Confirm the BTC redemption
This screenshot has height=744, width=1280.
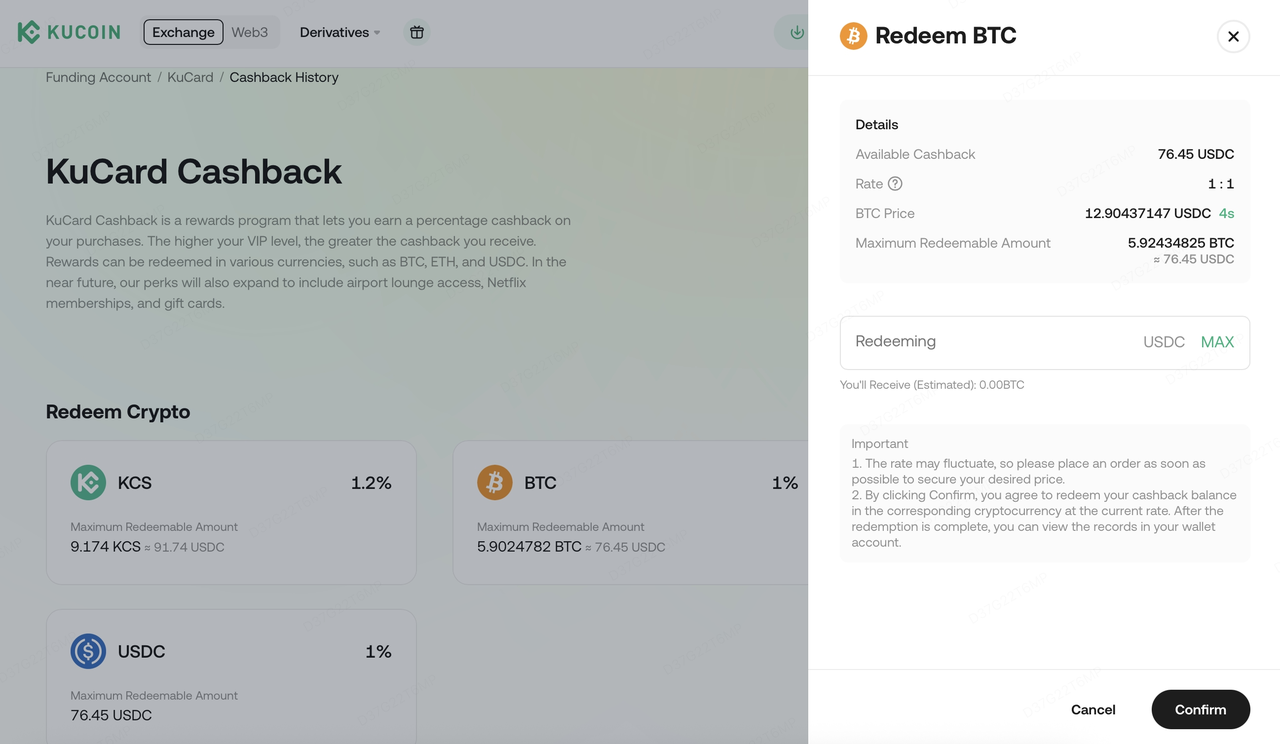[1200, 709]
